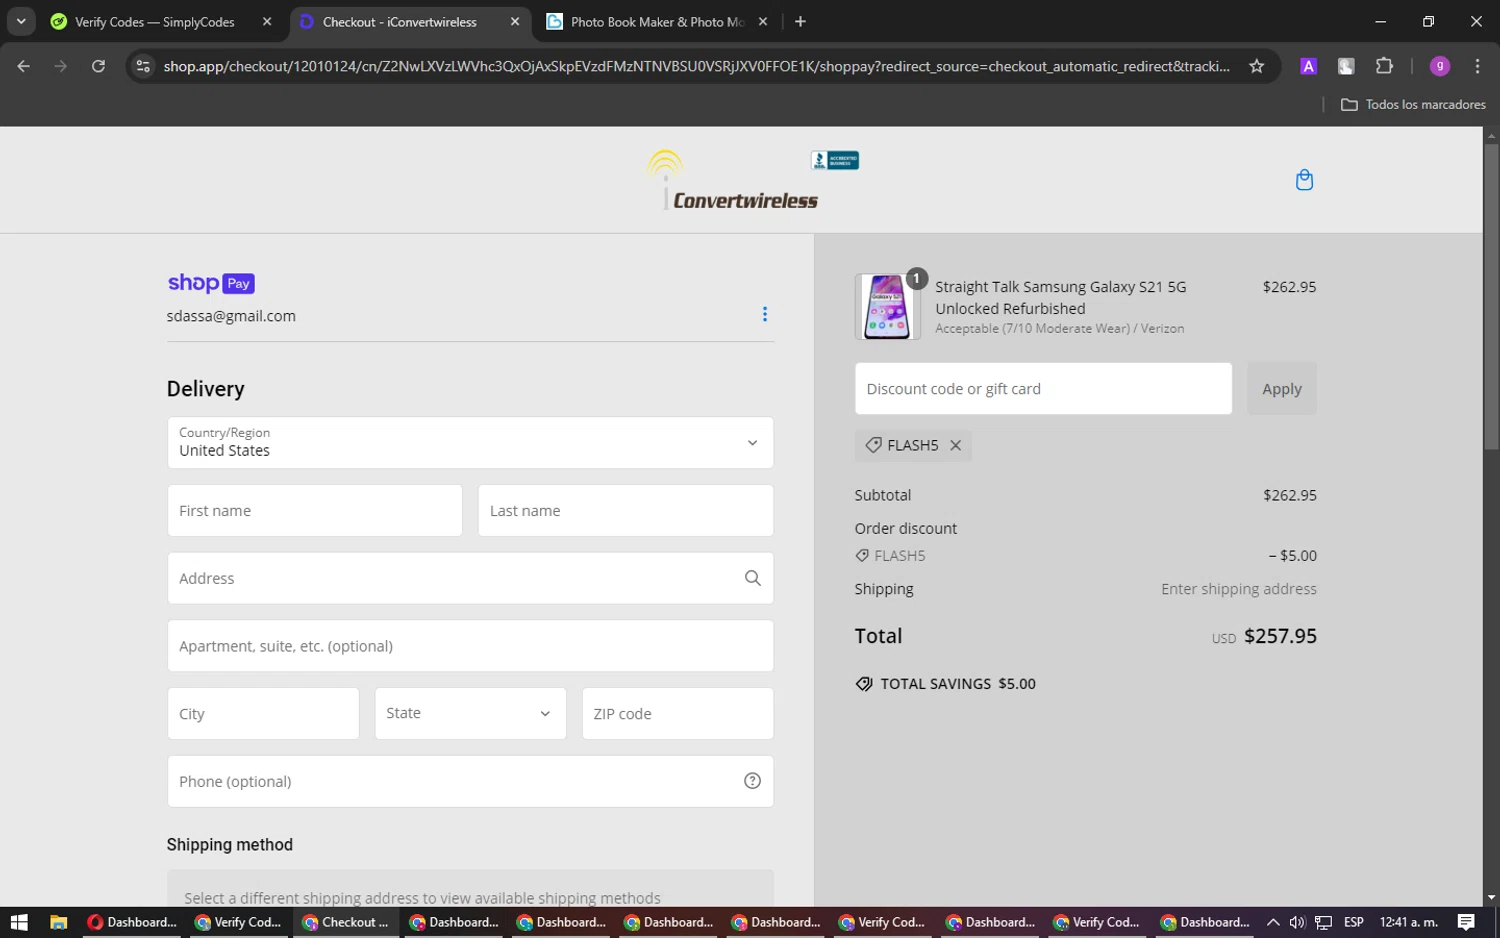Reload the checkout page

98,66
